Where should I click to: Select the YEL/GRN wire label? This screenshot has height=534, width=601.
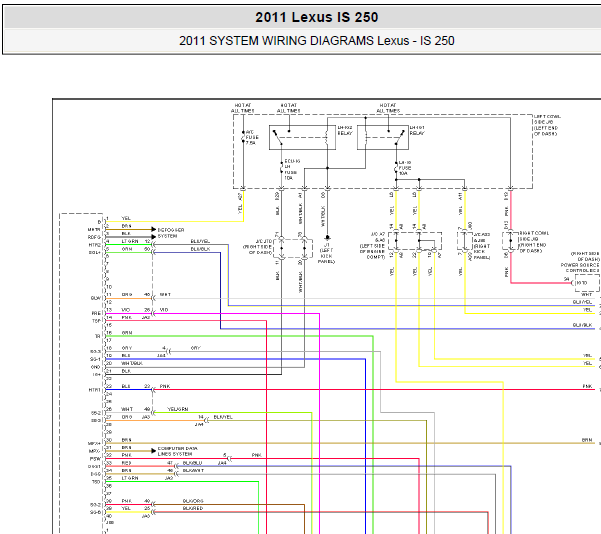178,409
